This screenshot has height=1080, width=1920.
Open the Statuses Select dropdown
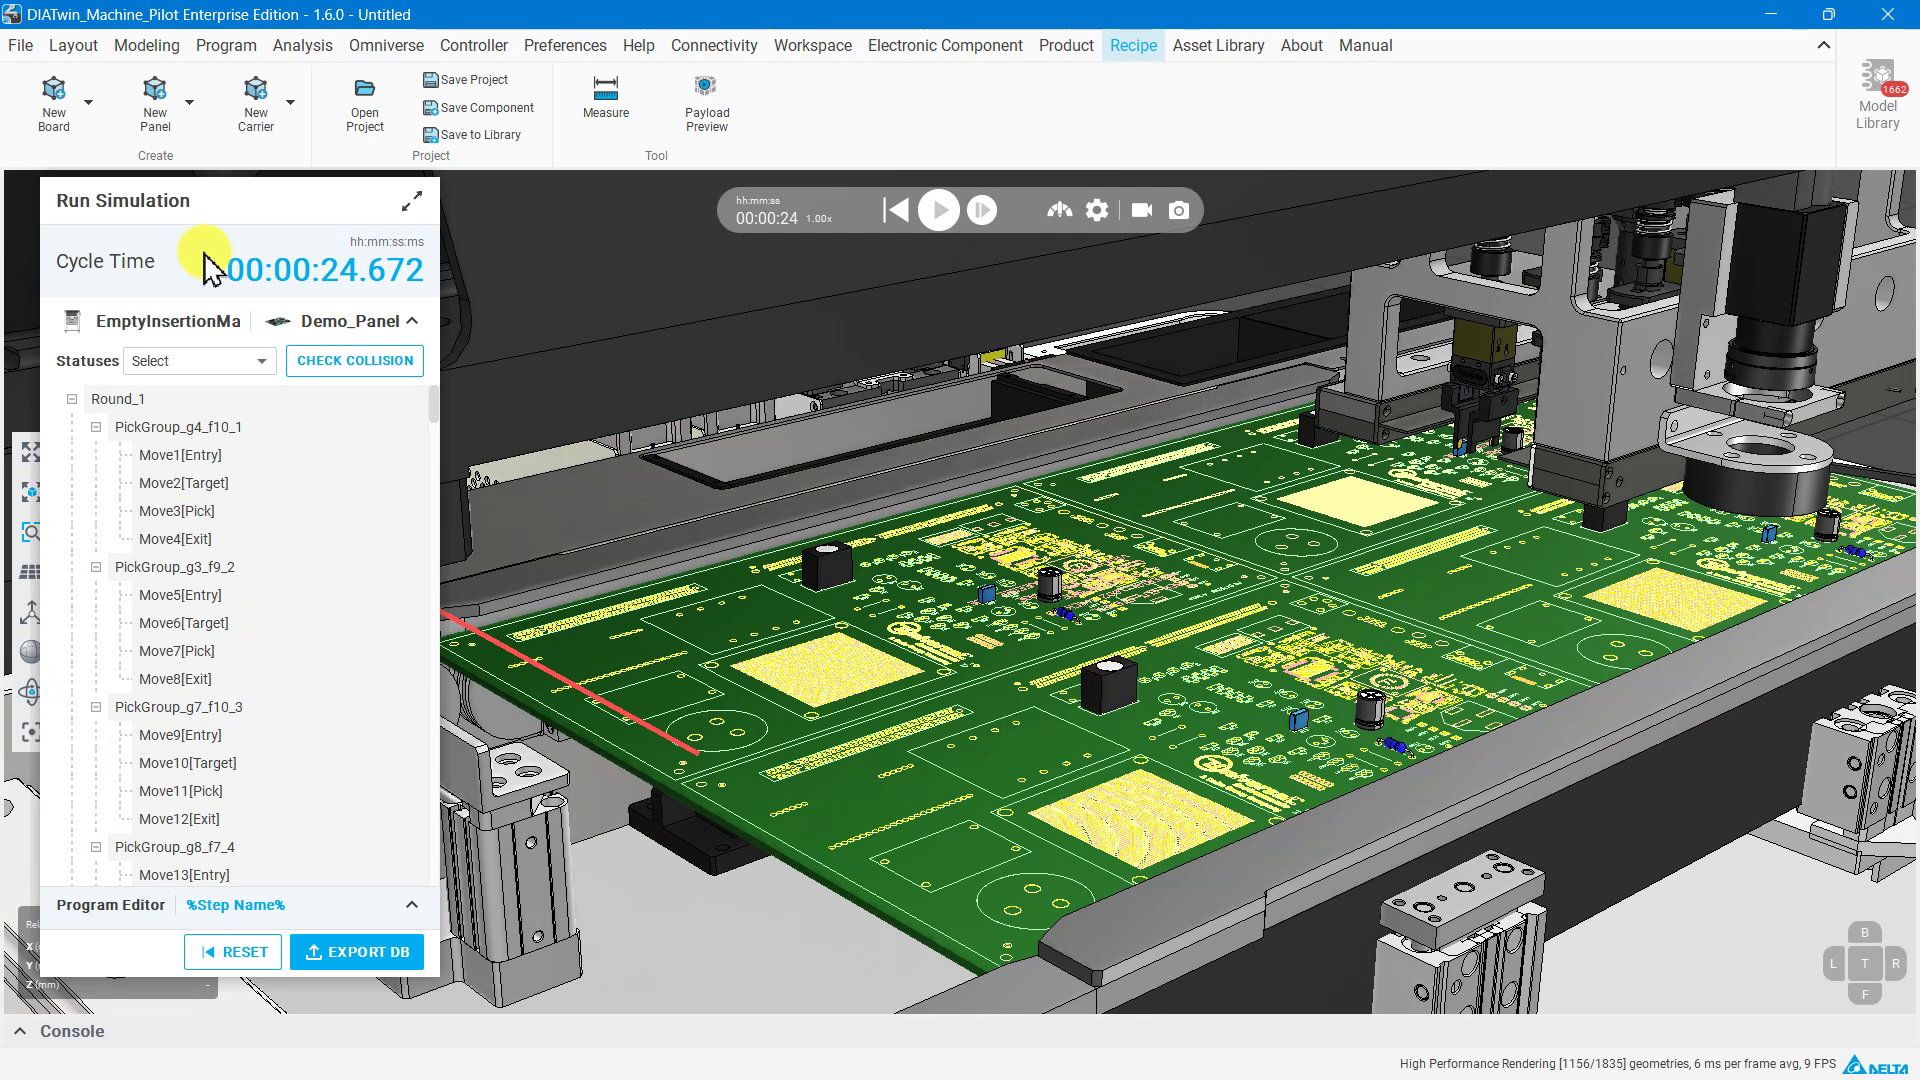200,361
